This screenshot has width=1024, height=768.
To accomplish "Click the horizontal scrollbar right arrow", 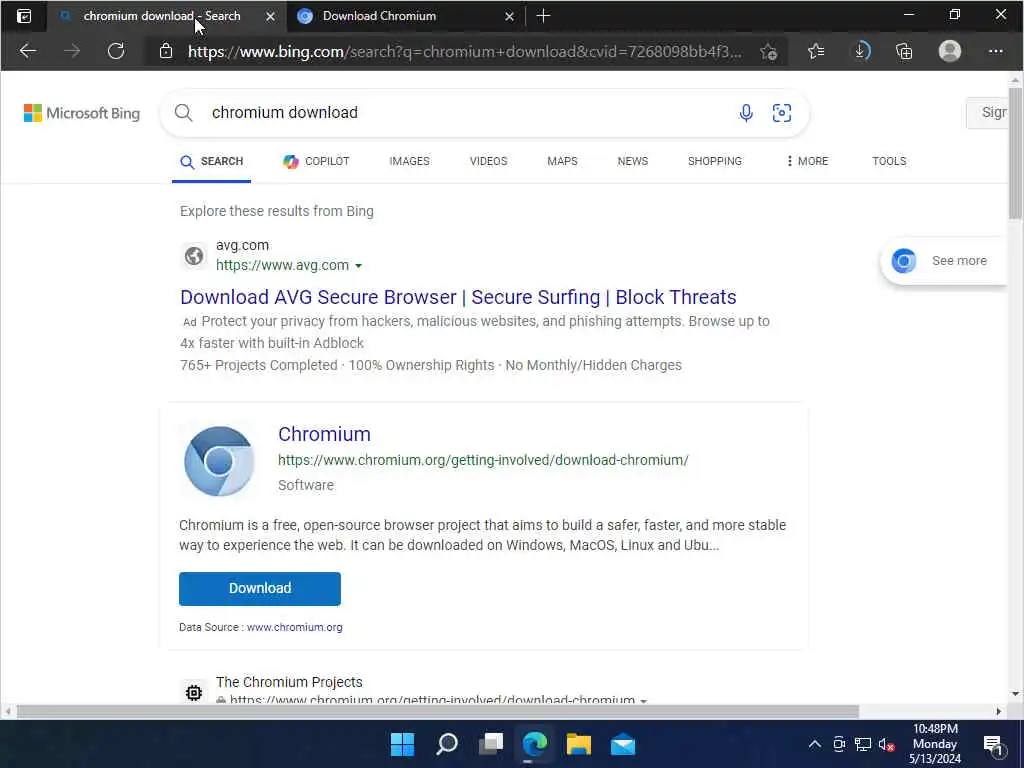I will [x=999, y=711].
